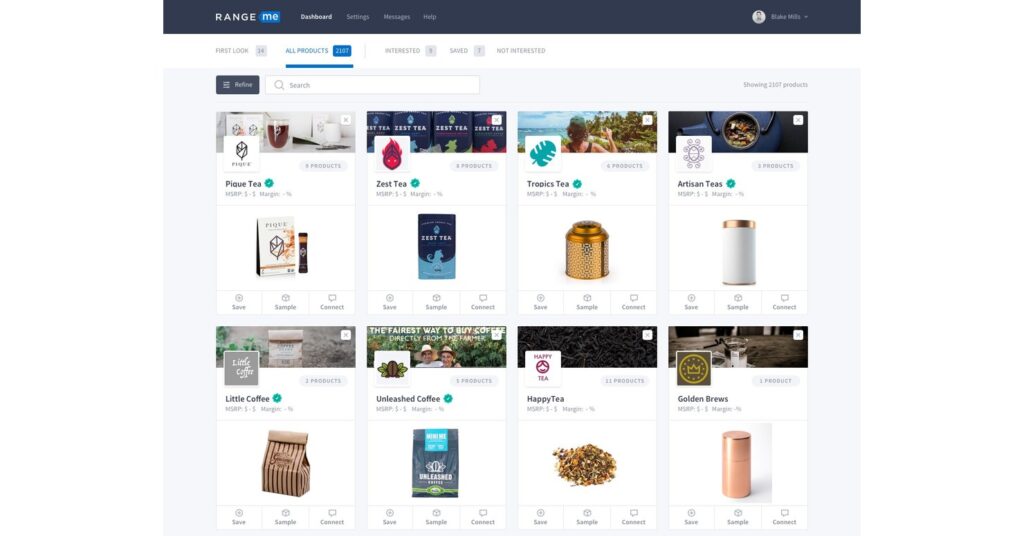This screenshot has height=536, width=1024.
Task: Click the Golden Brews crown logo
Action: coord(694,369)
